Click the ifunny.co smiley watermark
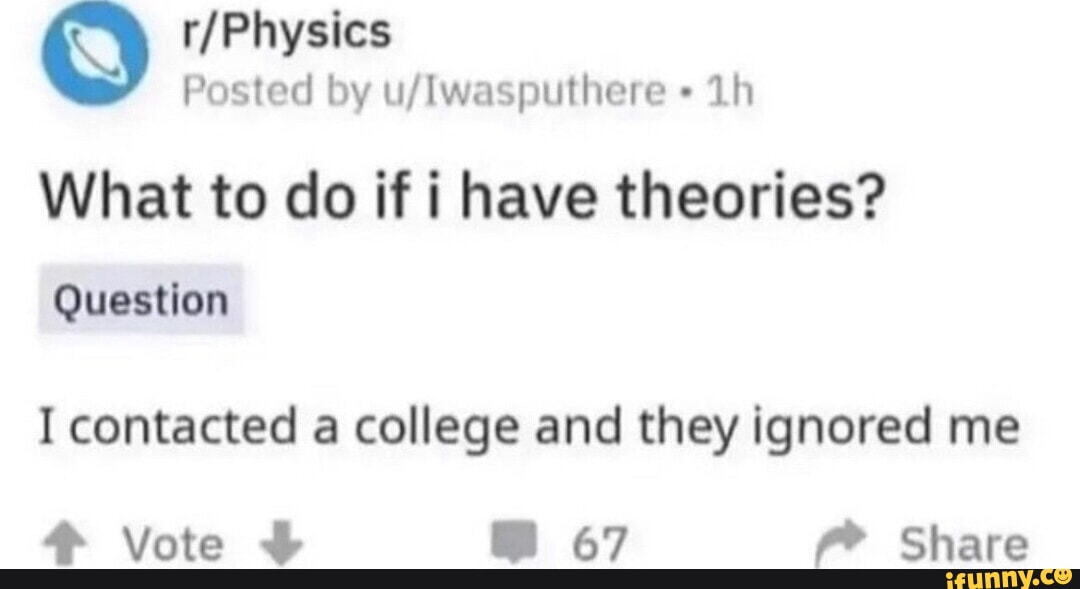The image size is (1080, 589). 1010,578
